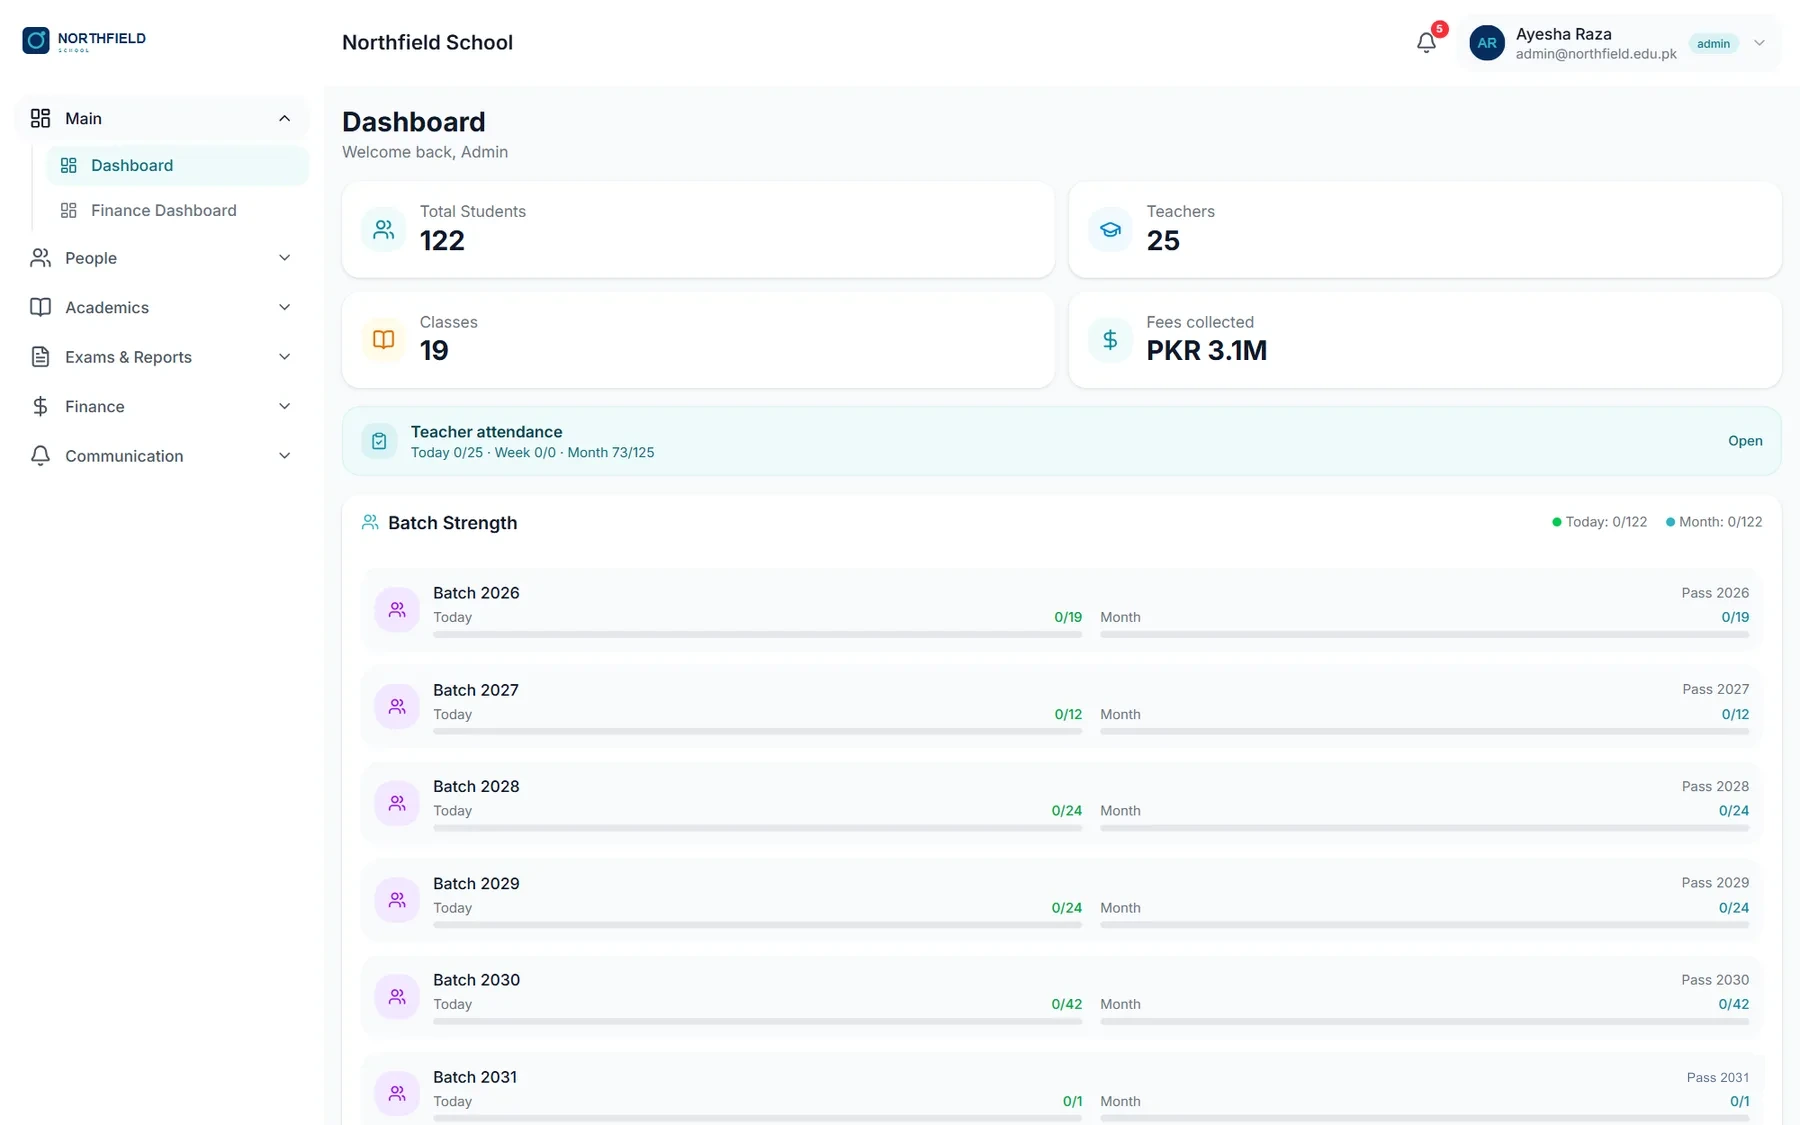The width and height of the screenshot is (1800, 1125).
Task: Click the Batch 2029 group icon
Action: click(397, 900)
